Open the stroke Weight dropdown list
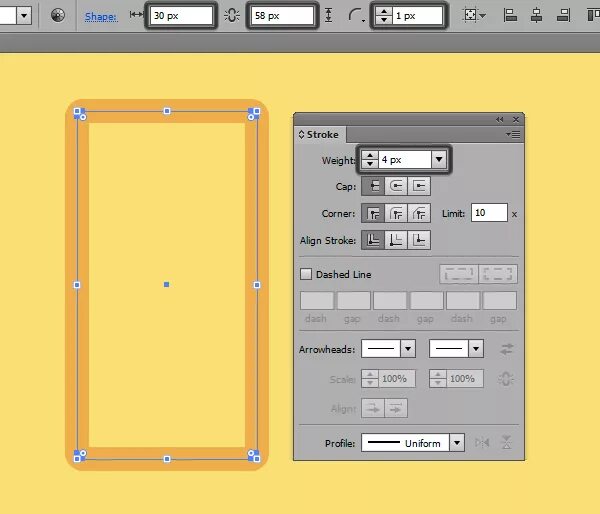 (x=439, y=159)
